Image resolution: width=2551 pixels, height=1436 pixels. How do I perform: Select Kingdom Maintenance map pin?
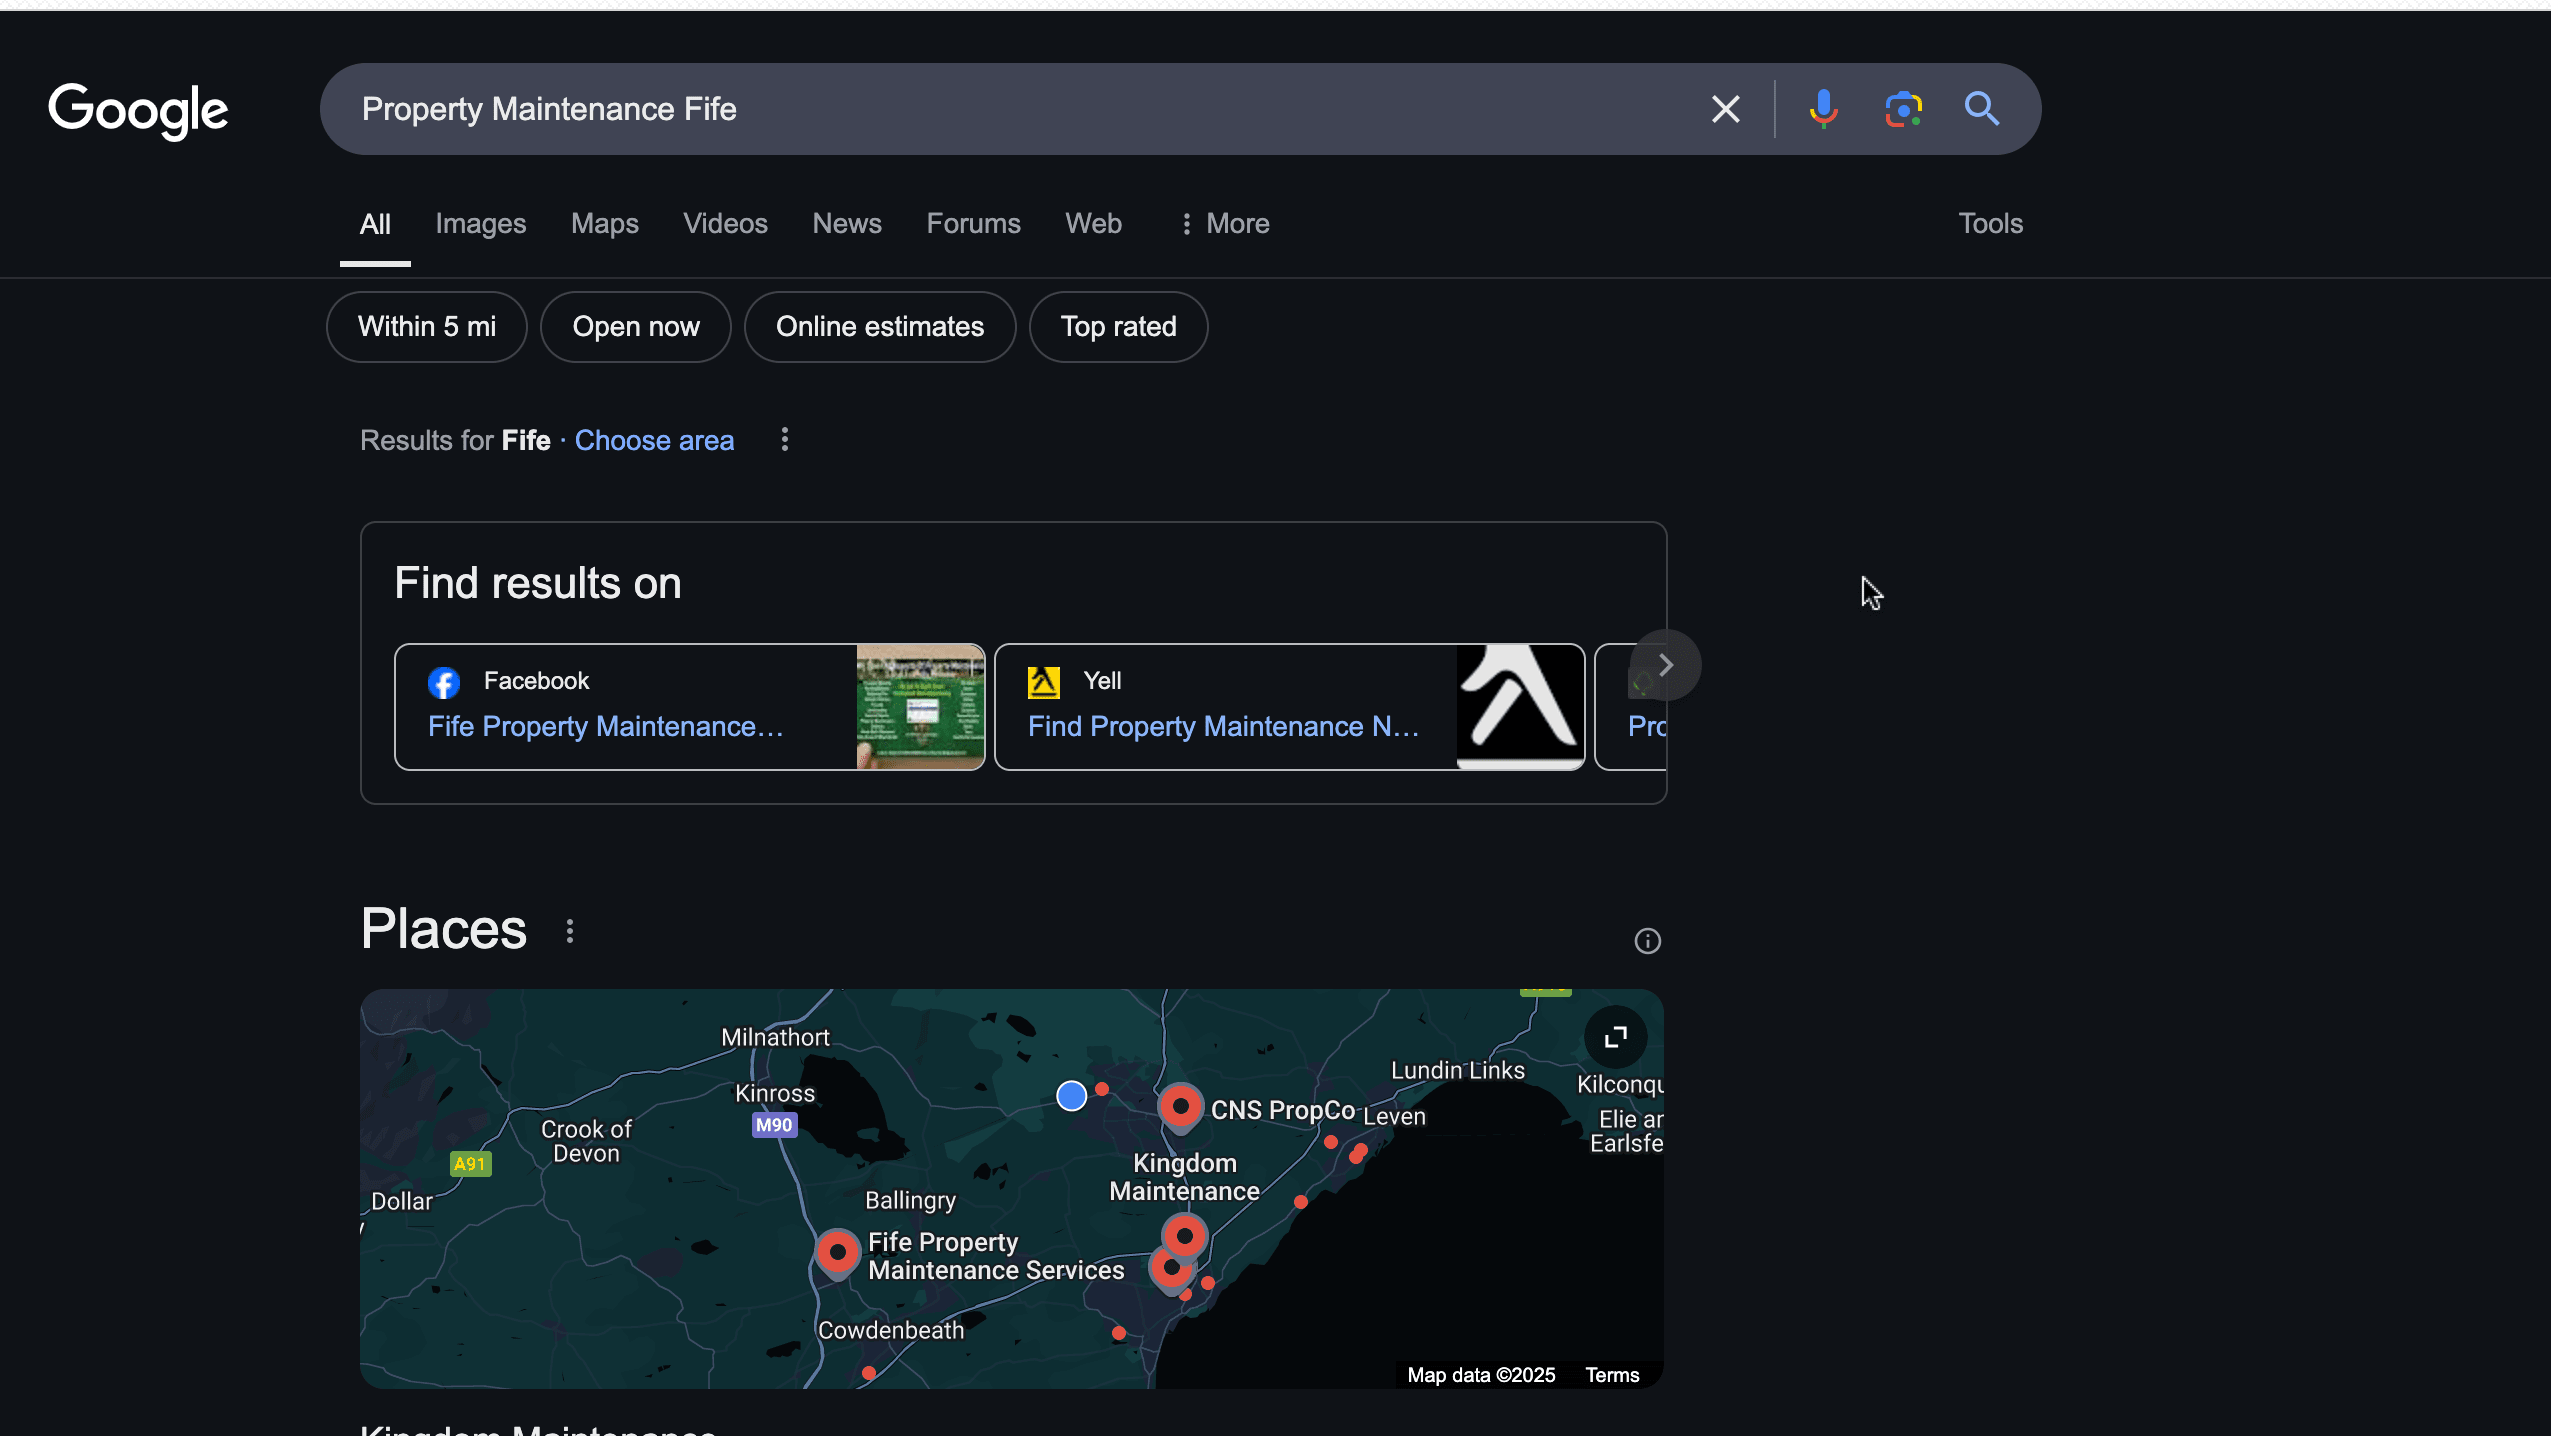(x=1185, y=1237)
